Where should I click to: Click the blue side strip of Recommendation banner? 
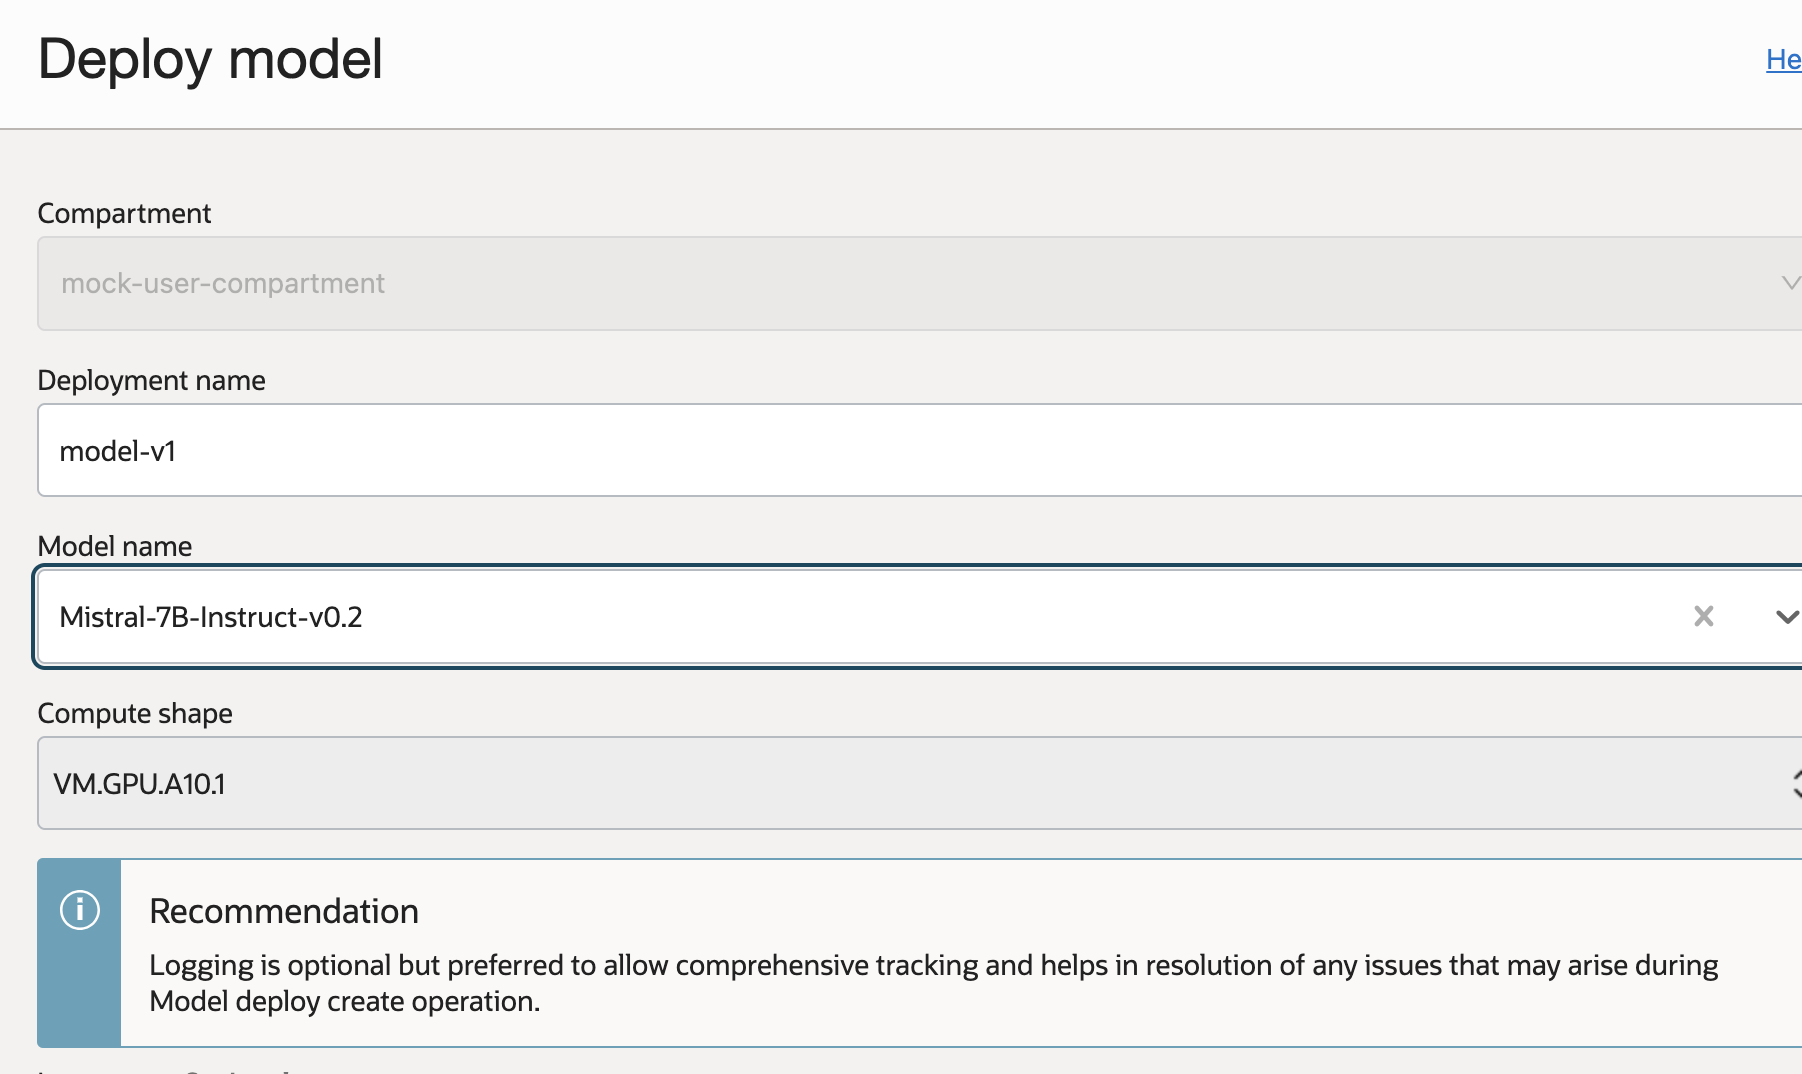(79, 990)
